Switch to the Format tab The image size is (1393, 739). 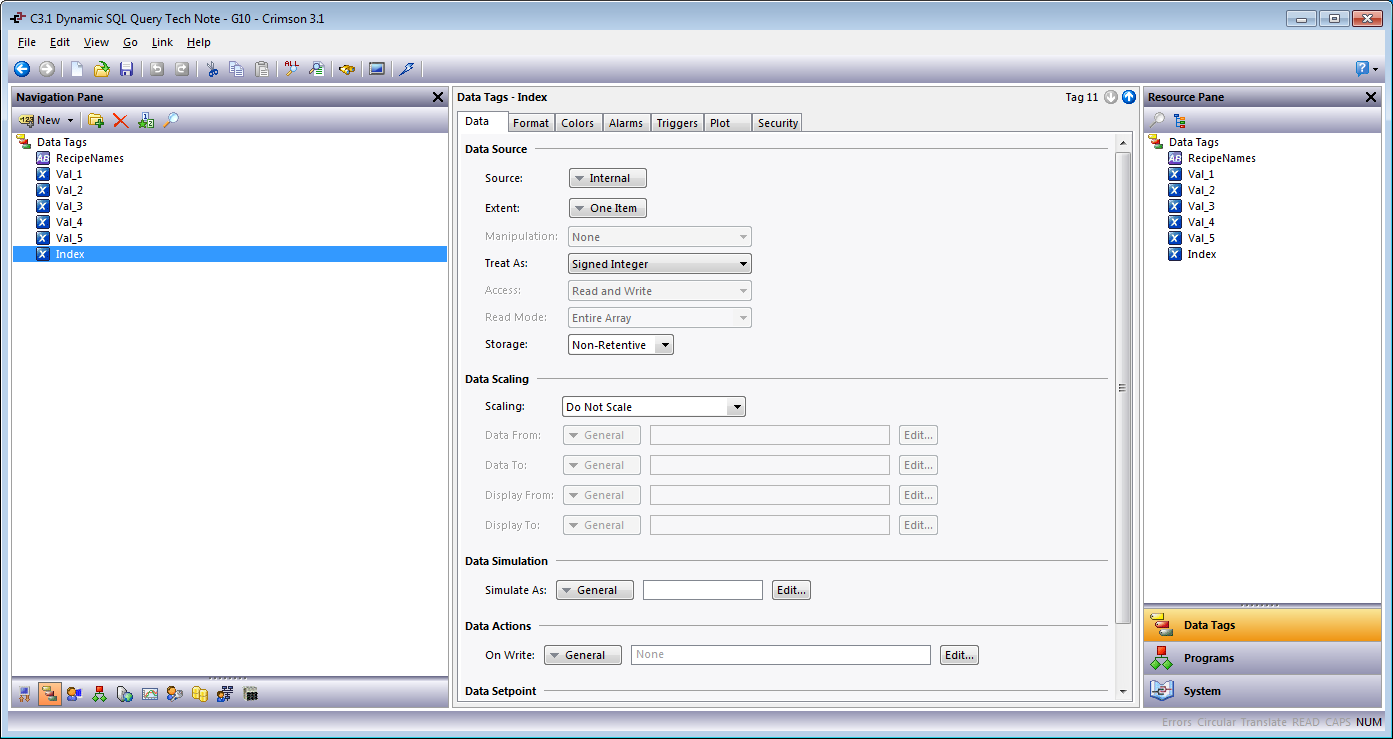coord(531,123)
